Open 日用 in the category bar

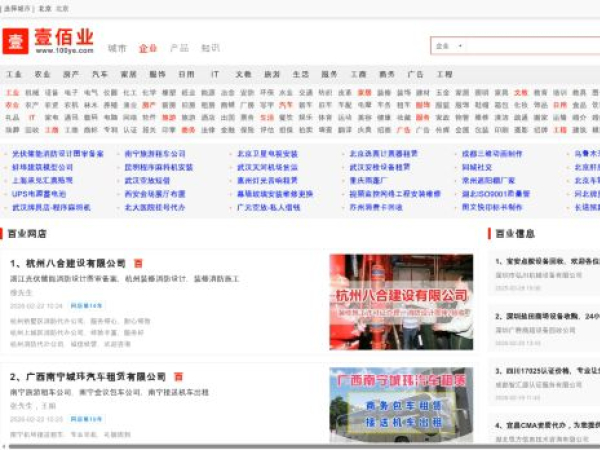point(186,74)
